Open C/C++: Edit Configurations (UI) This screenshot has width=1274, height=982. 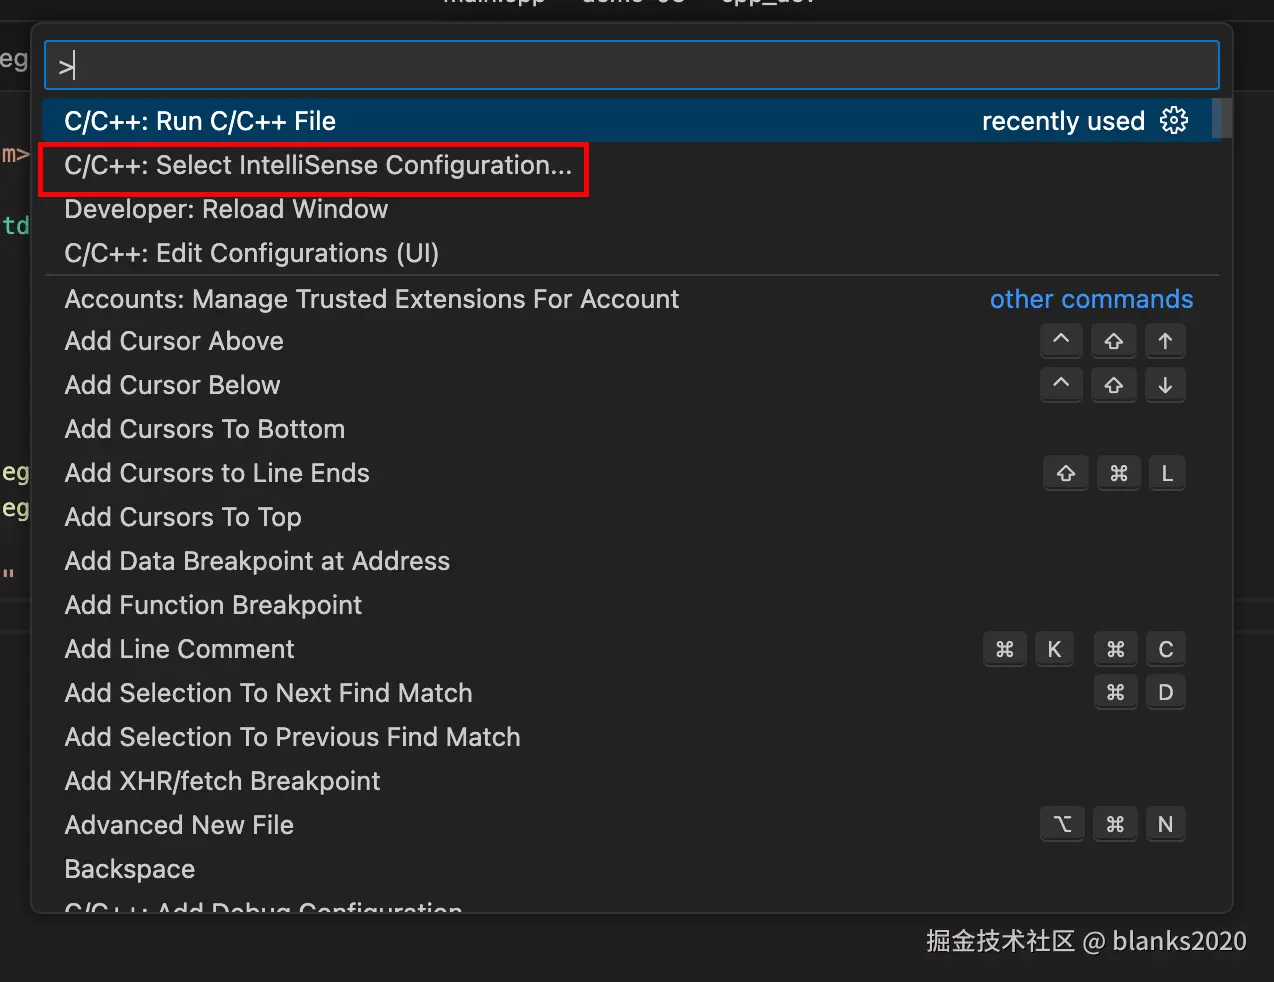click(x=252, y=254)
